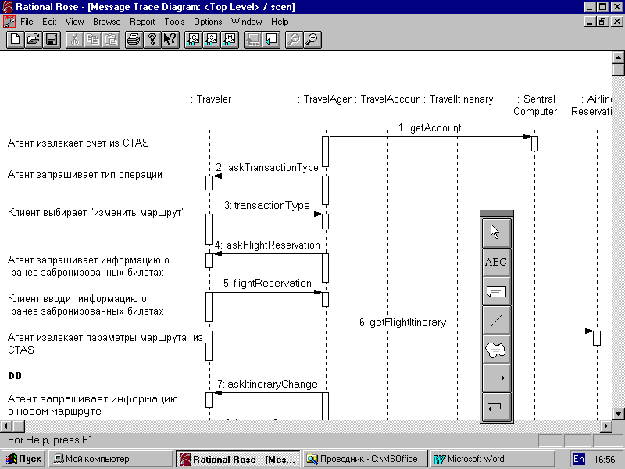The image size is (625, 469).
Task: Activate the context help arrow icon
Action: coord(170,40)
